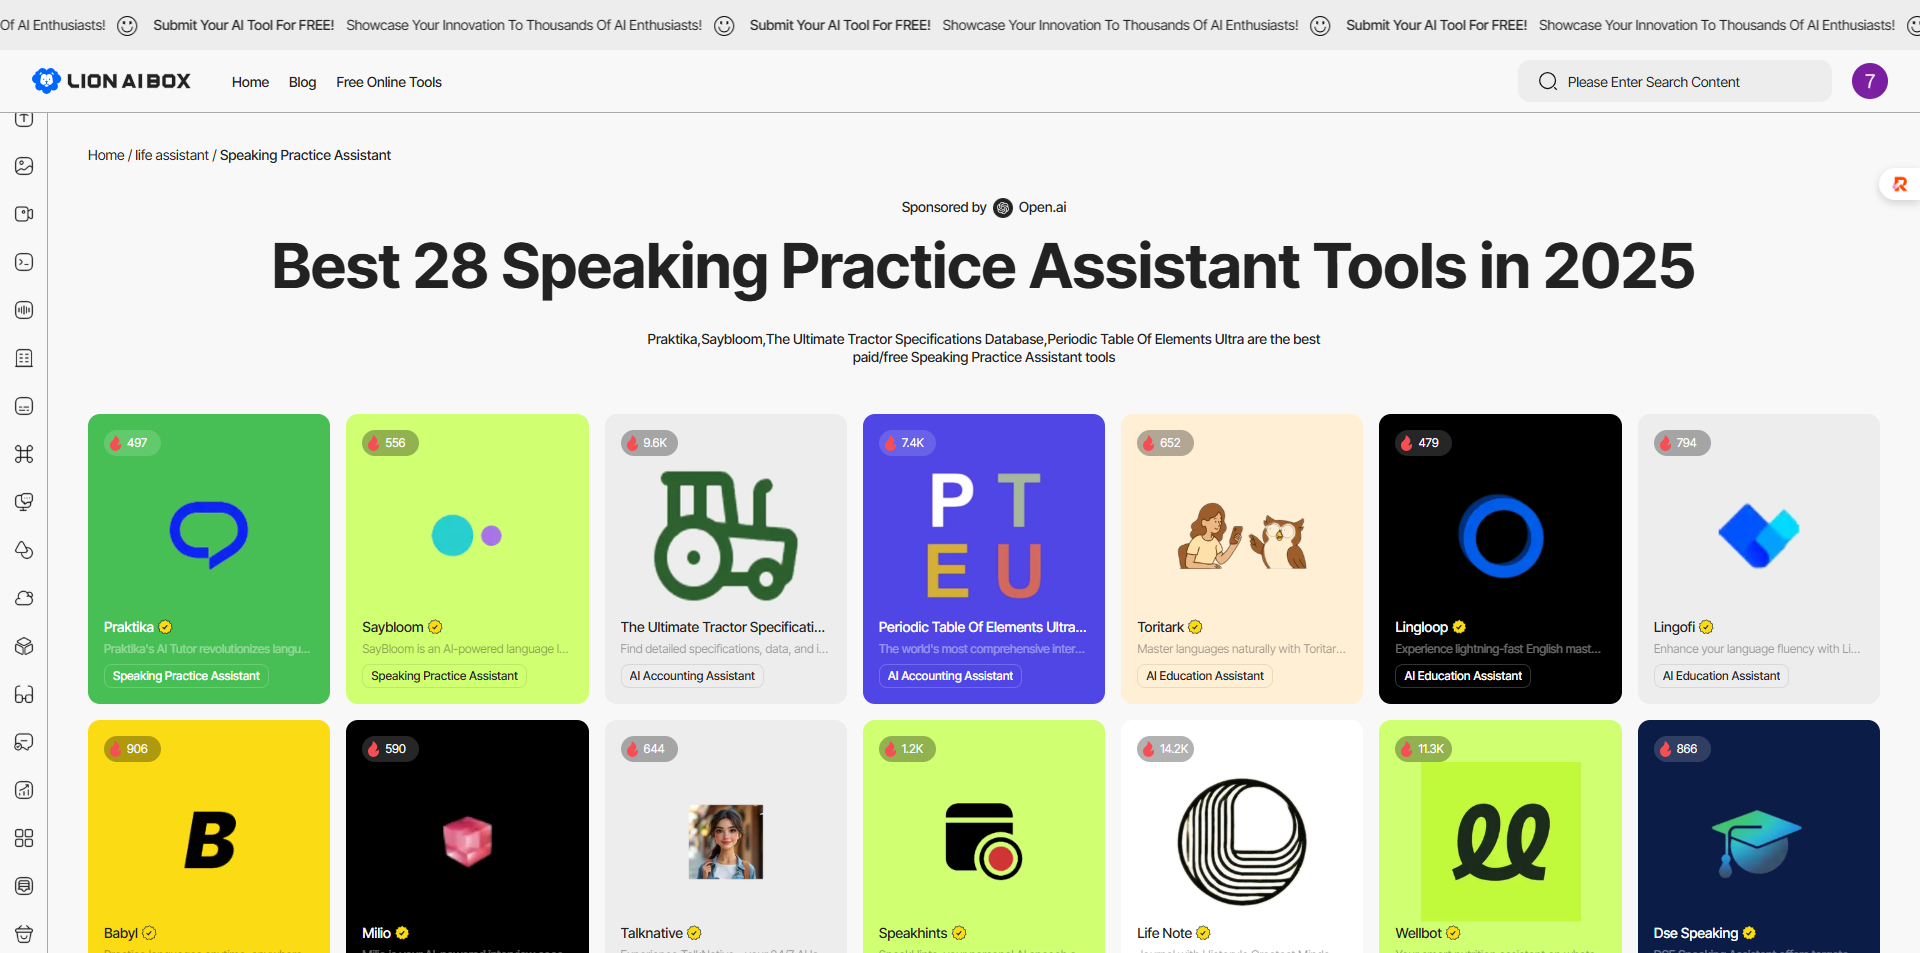Click AI Education Assistant tag on Lingloop
Screen dimensions: 1920x953
coord(1463,676)
